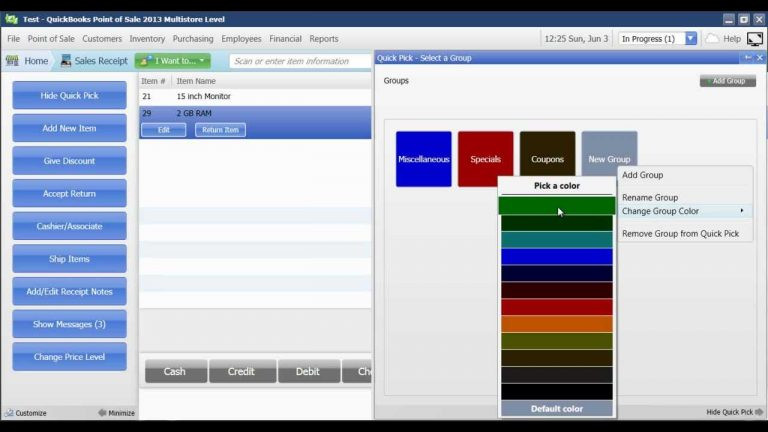Viewport: 768px width, 432px height.
Task: Click the Show Messages (3) button
Action: tap(70, 324)
